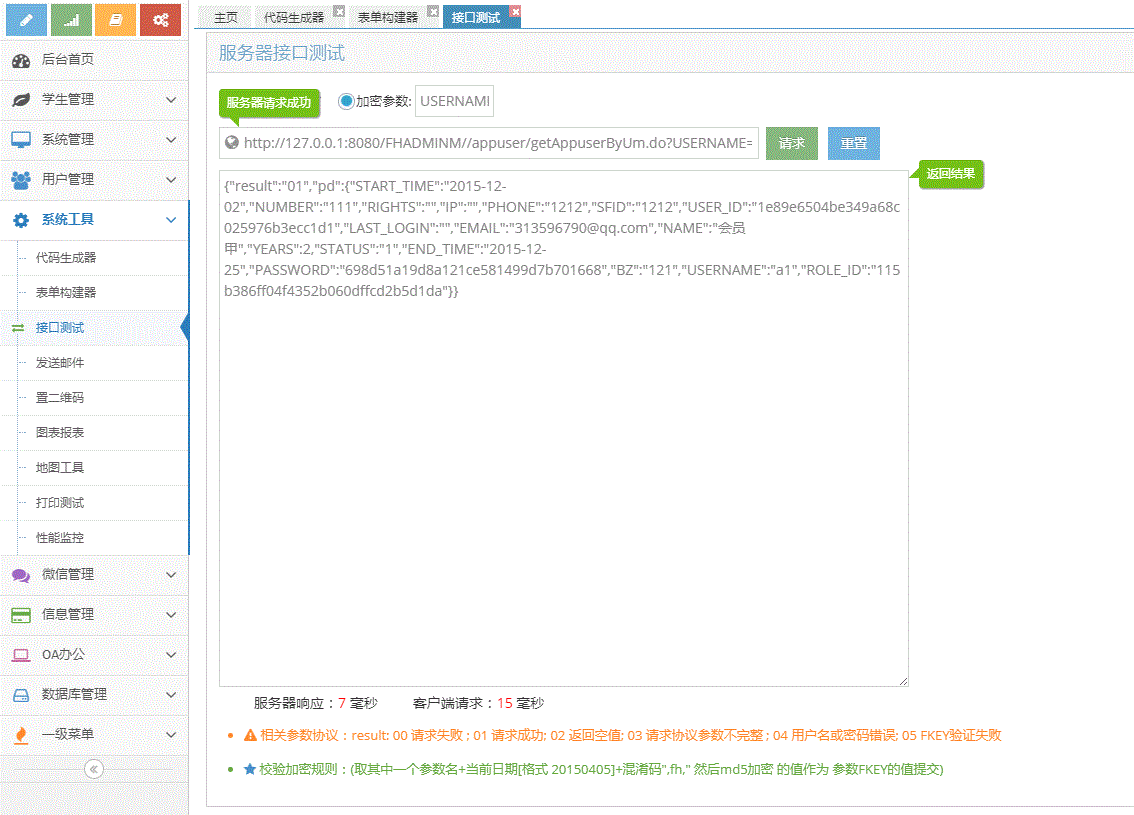The width and height of the screenshot is (1134, 815).
Task: Click the red gears shortcut button
Action: (161, 20)
